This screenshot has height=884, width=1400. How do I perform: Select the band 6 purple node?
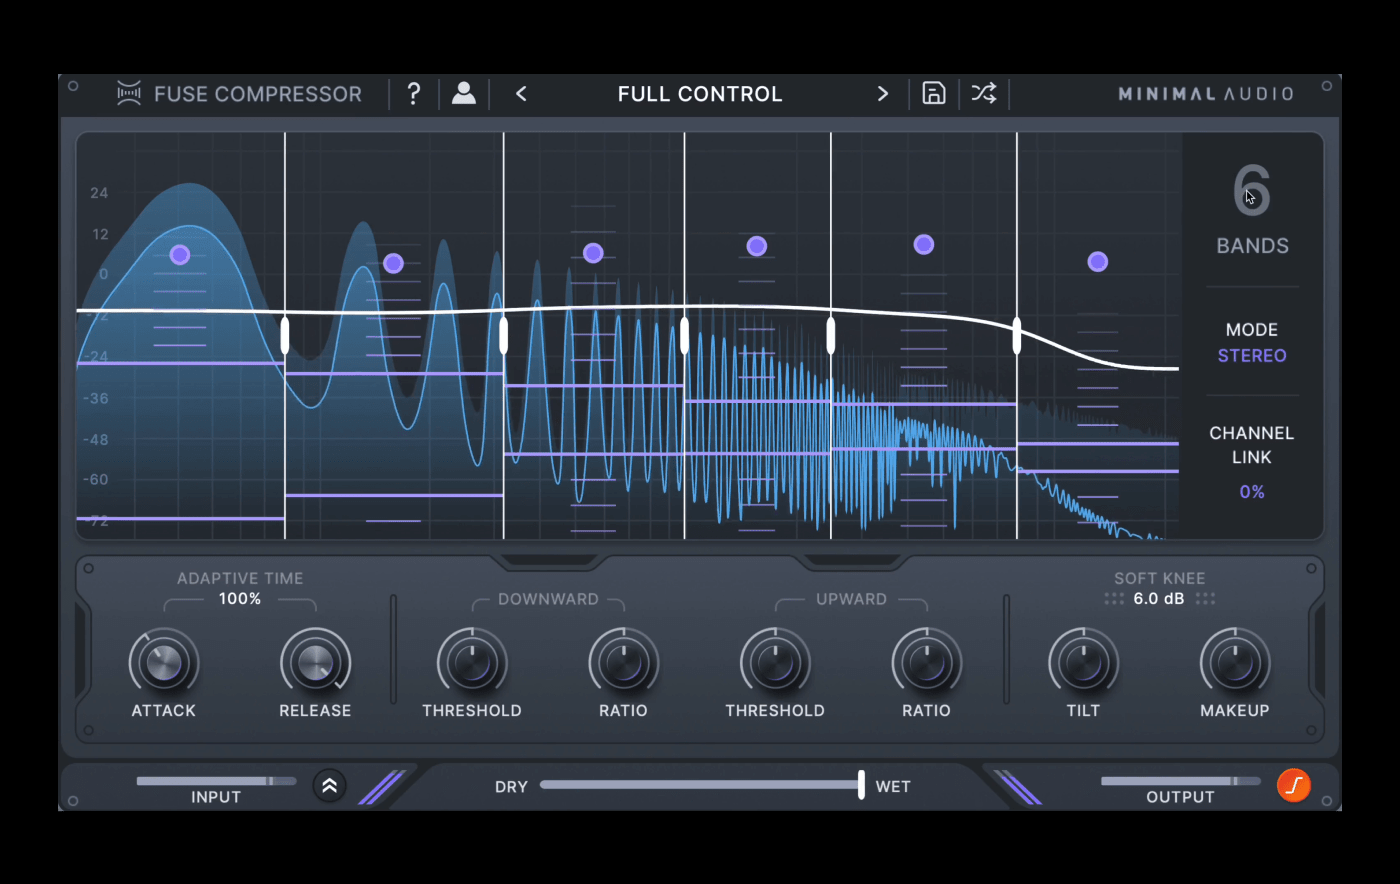click(1098, 262)
